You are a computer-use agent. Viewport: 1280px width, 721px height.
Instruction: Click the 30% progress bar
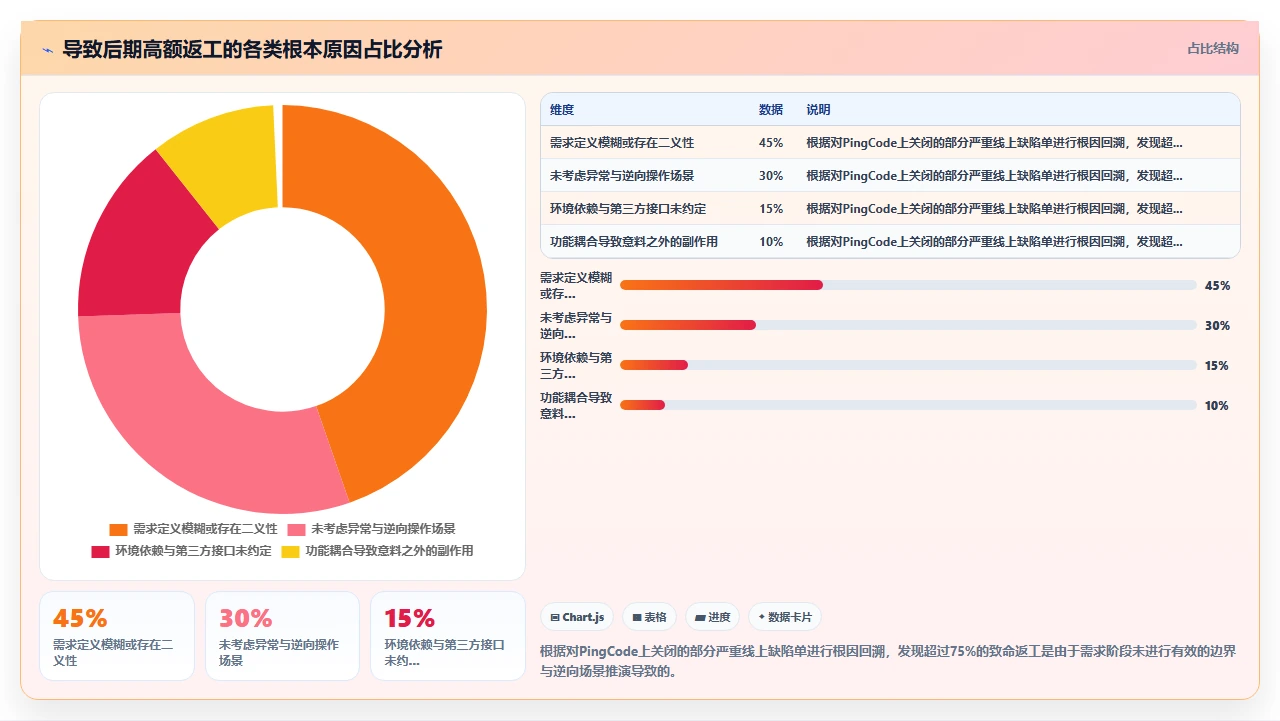pos(908,325)
